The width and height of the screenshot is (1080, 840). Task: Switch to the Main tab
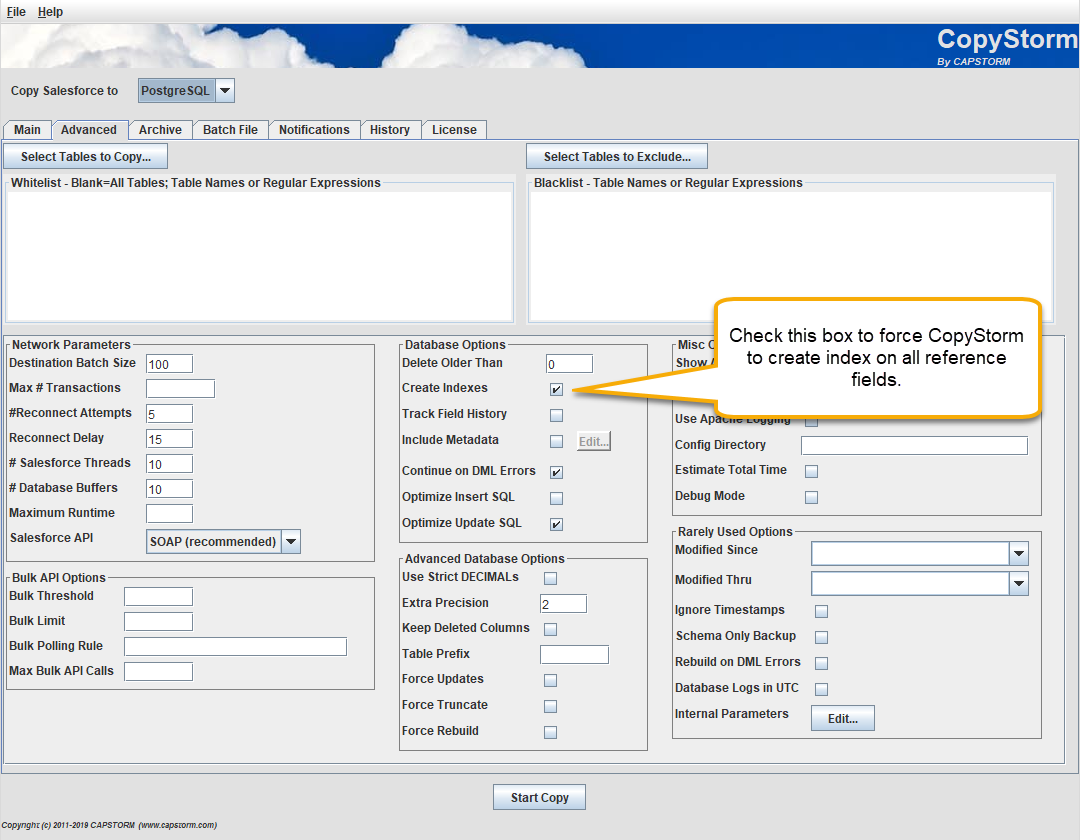coord(28,129)
